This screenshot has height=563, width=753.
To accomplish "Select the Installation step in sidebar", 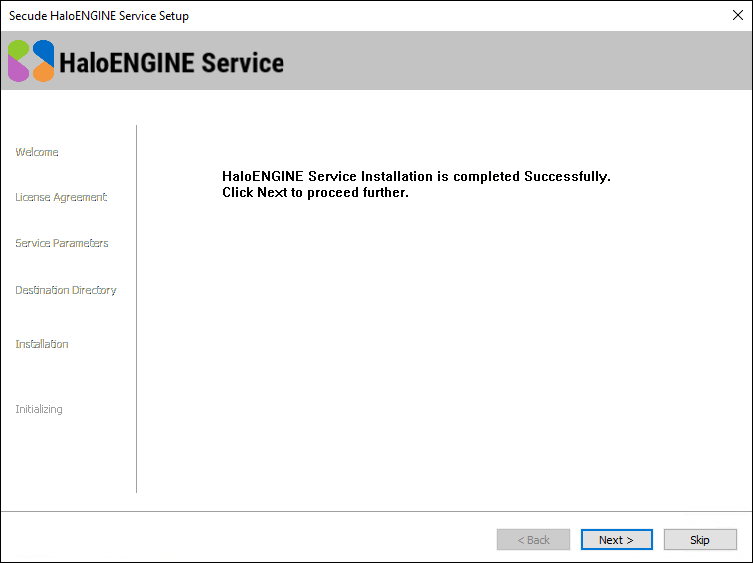I will (x=42, y=344).
